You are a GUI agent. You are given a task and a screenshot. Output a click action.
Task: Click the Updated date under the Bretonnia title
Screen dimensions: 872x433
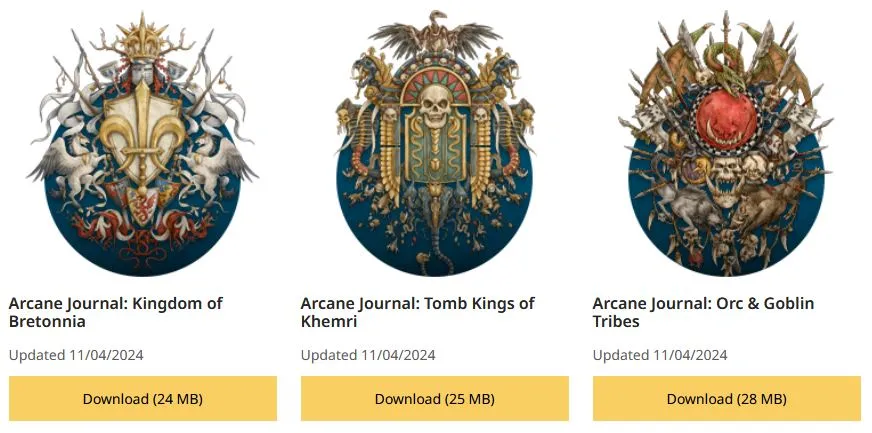[76, 355]
